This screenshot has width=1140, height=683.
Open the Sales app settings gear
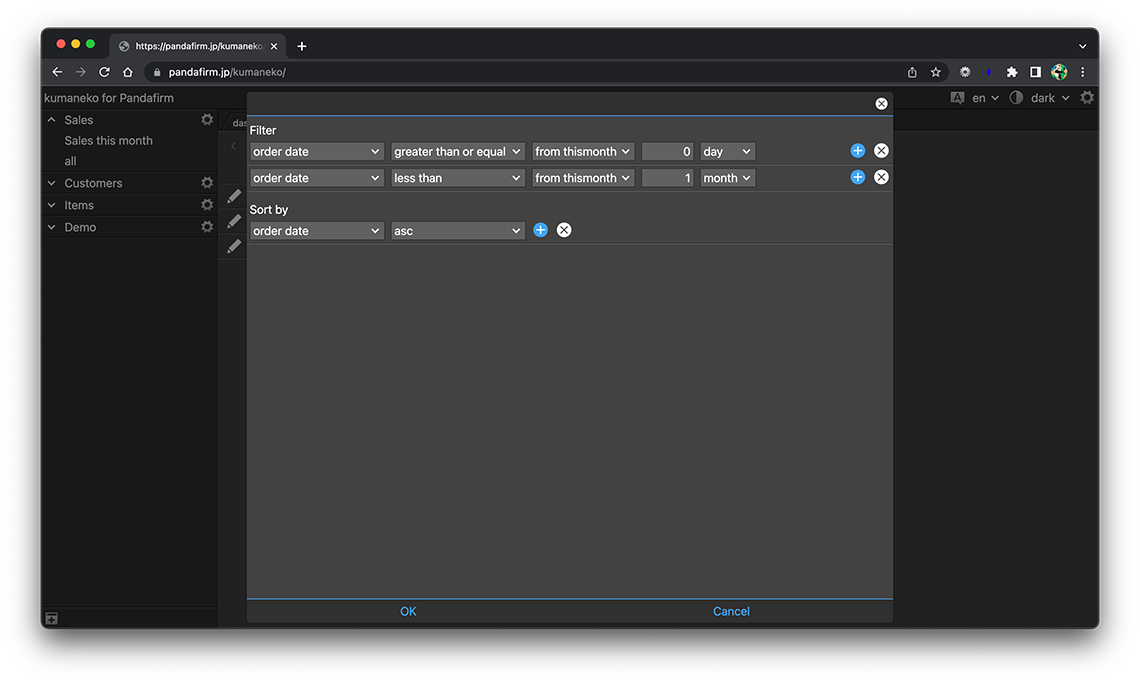tap(207, 120)
